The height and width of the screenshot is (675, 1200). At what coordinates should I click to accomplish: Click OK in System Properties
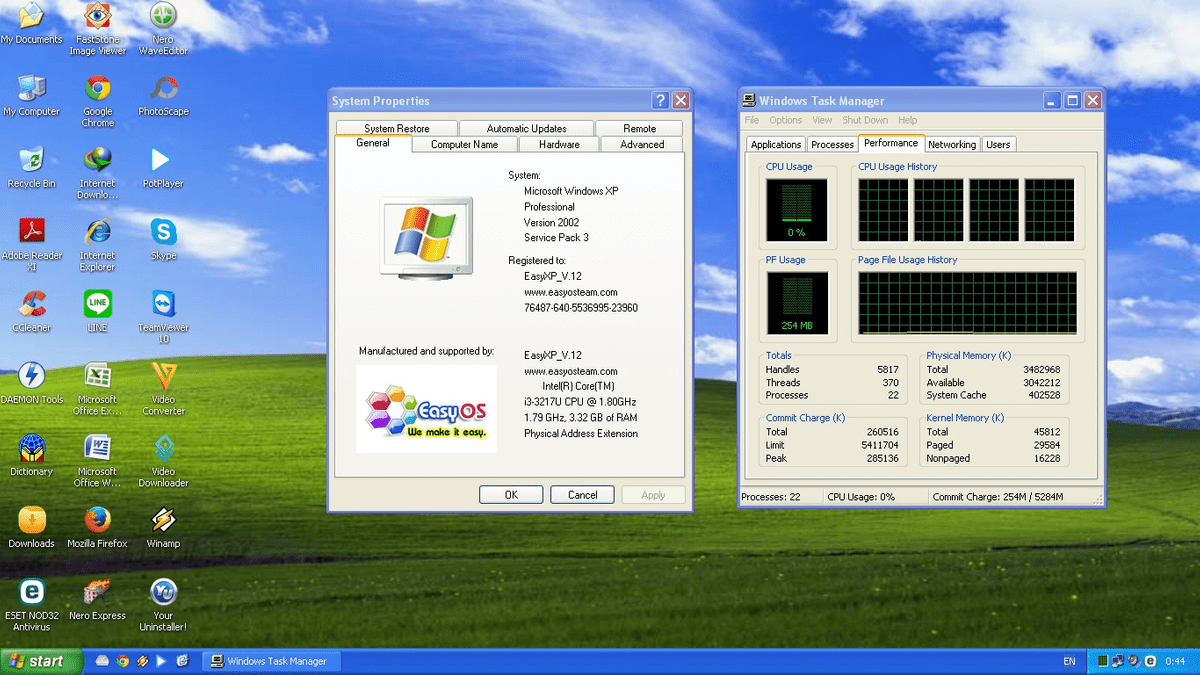click(511, 495)
